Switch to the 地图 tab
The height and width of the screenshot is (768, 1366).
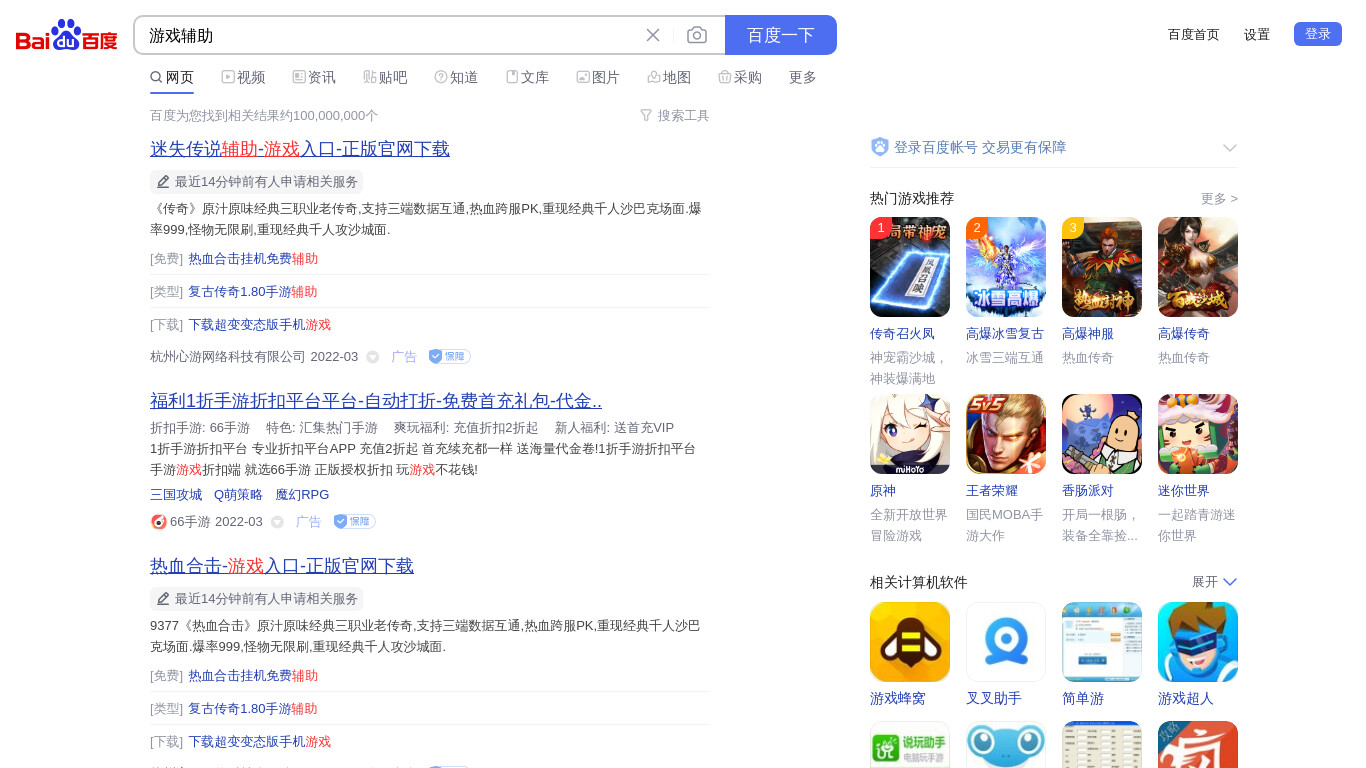pos(669,77)
